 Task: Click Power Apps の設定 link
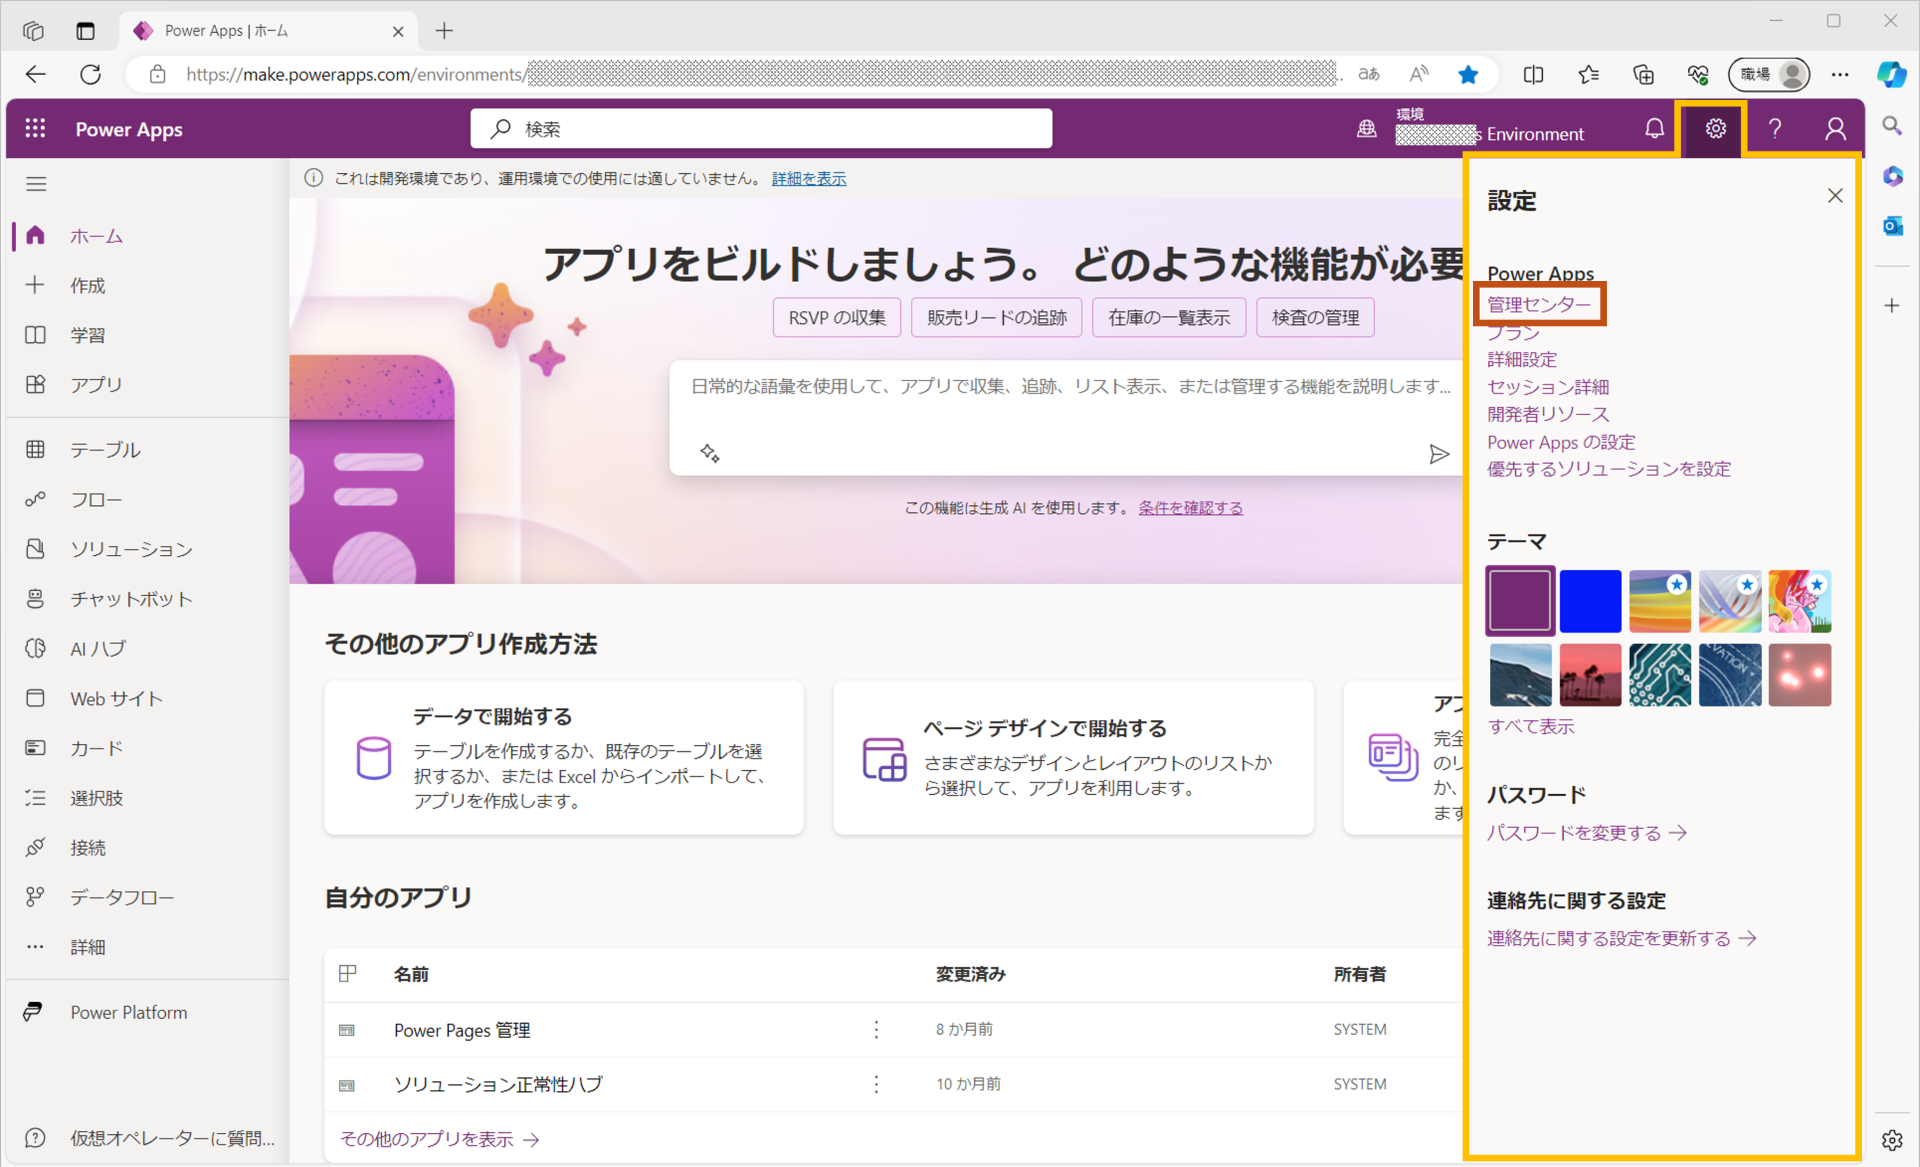click(1560, 442)
